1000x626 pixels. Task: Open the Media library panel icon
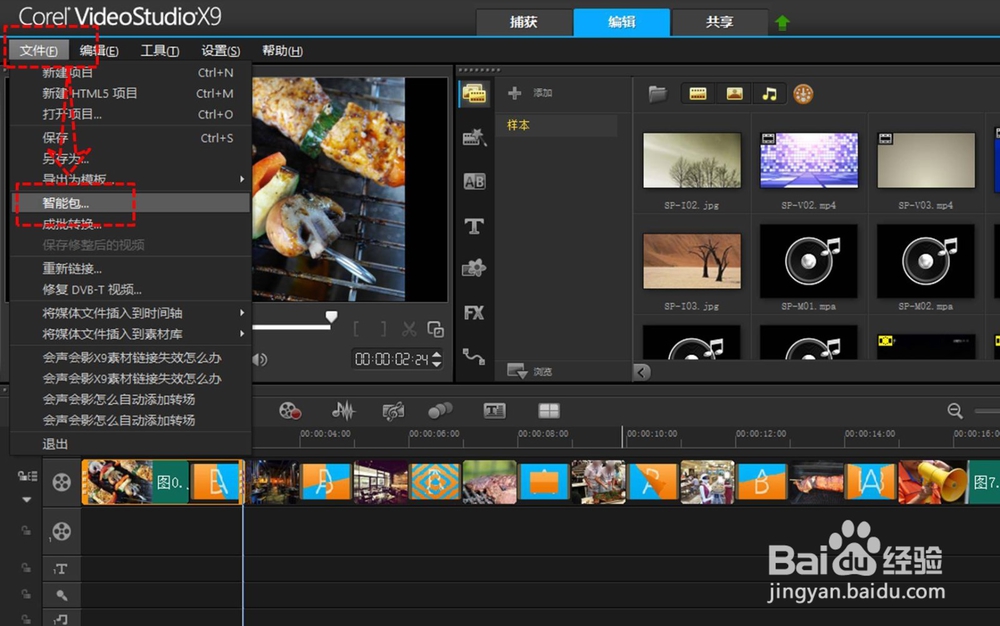click(474, 94)
